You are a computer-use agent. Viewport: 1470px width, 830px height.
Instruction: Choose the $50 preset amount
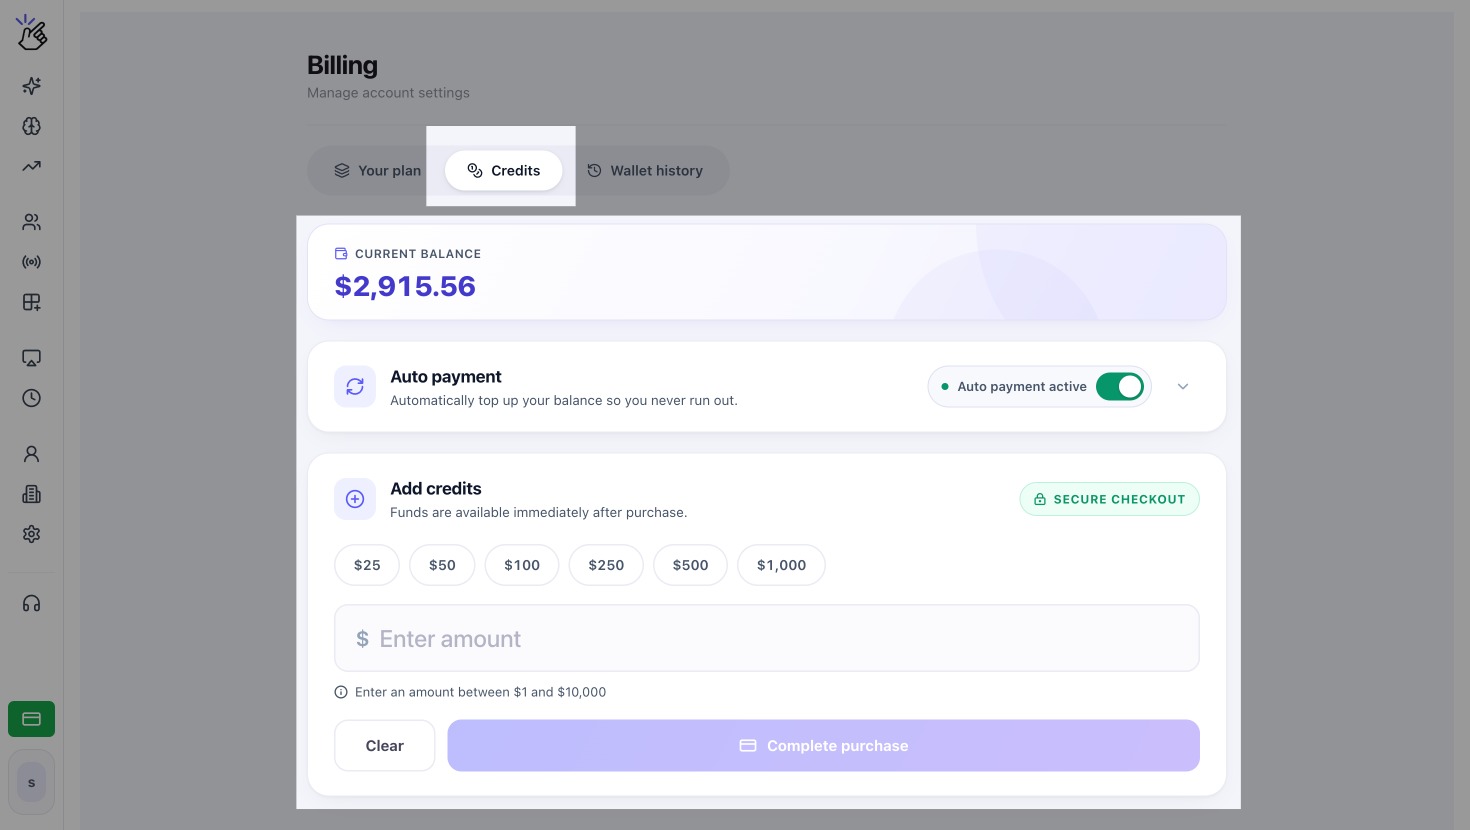coord(442,565)
